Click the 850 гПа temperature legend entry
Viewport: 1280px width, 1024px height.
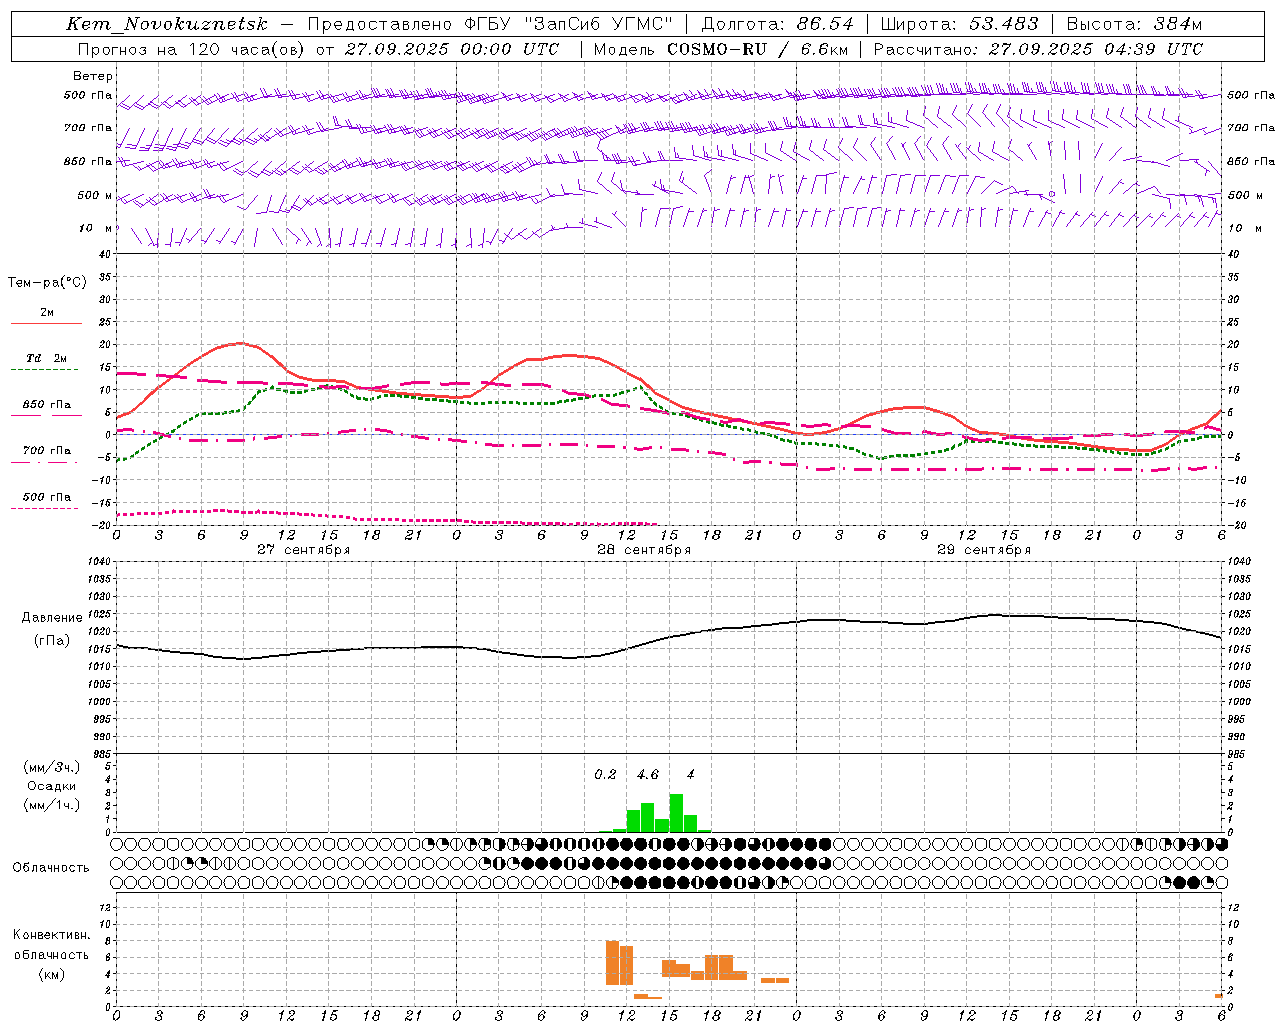tap(46, 405)
